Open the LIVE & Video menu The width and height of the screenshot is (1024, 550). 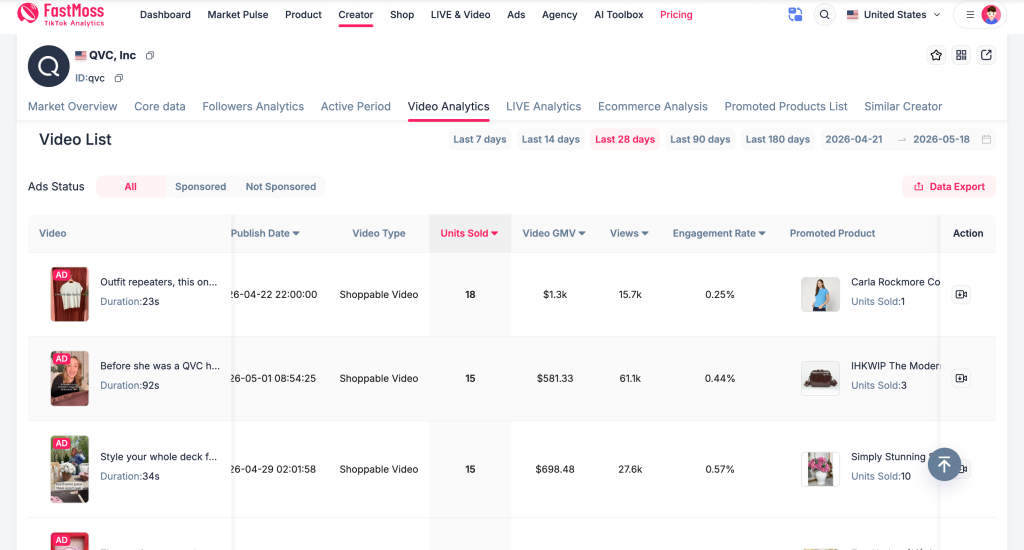(x=460, y=14)
